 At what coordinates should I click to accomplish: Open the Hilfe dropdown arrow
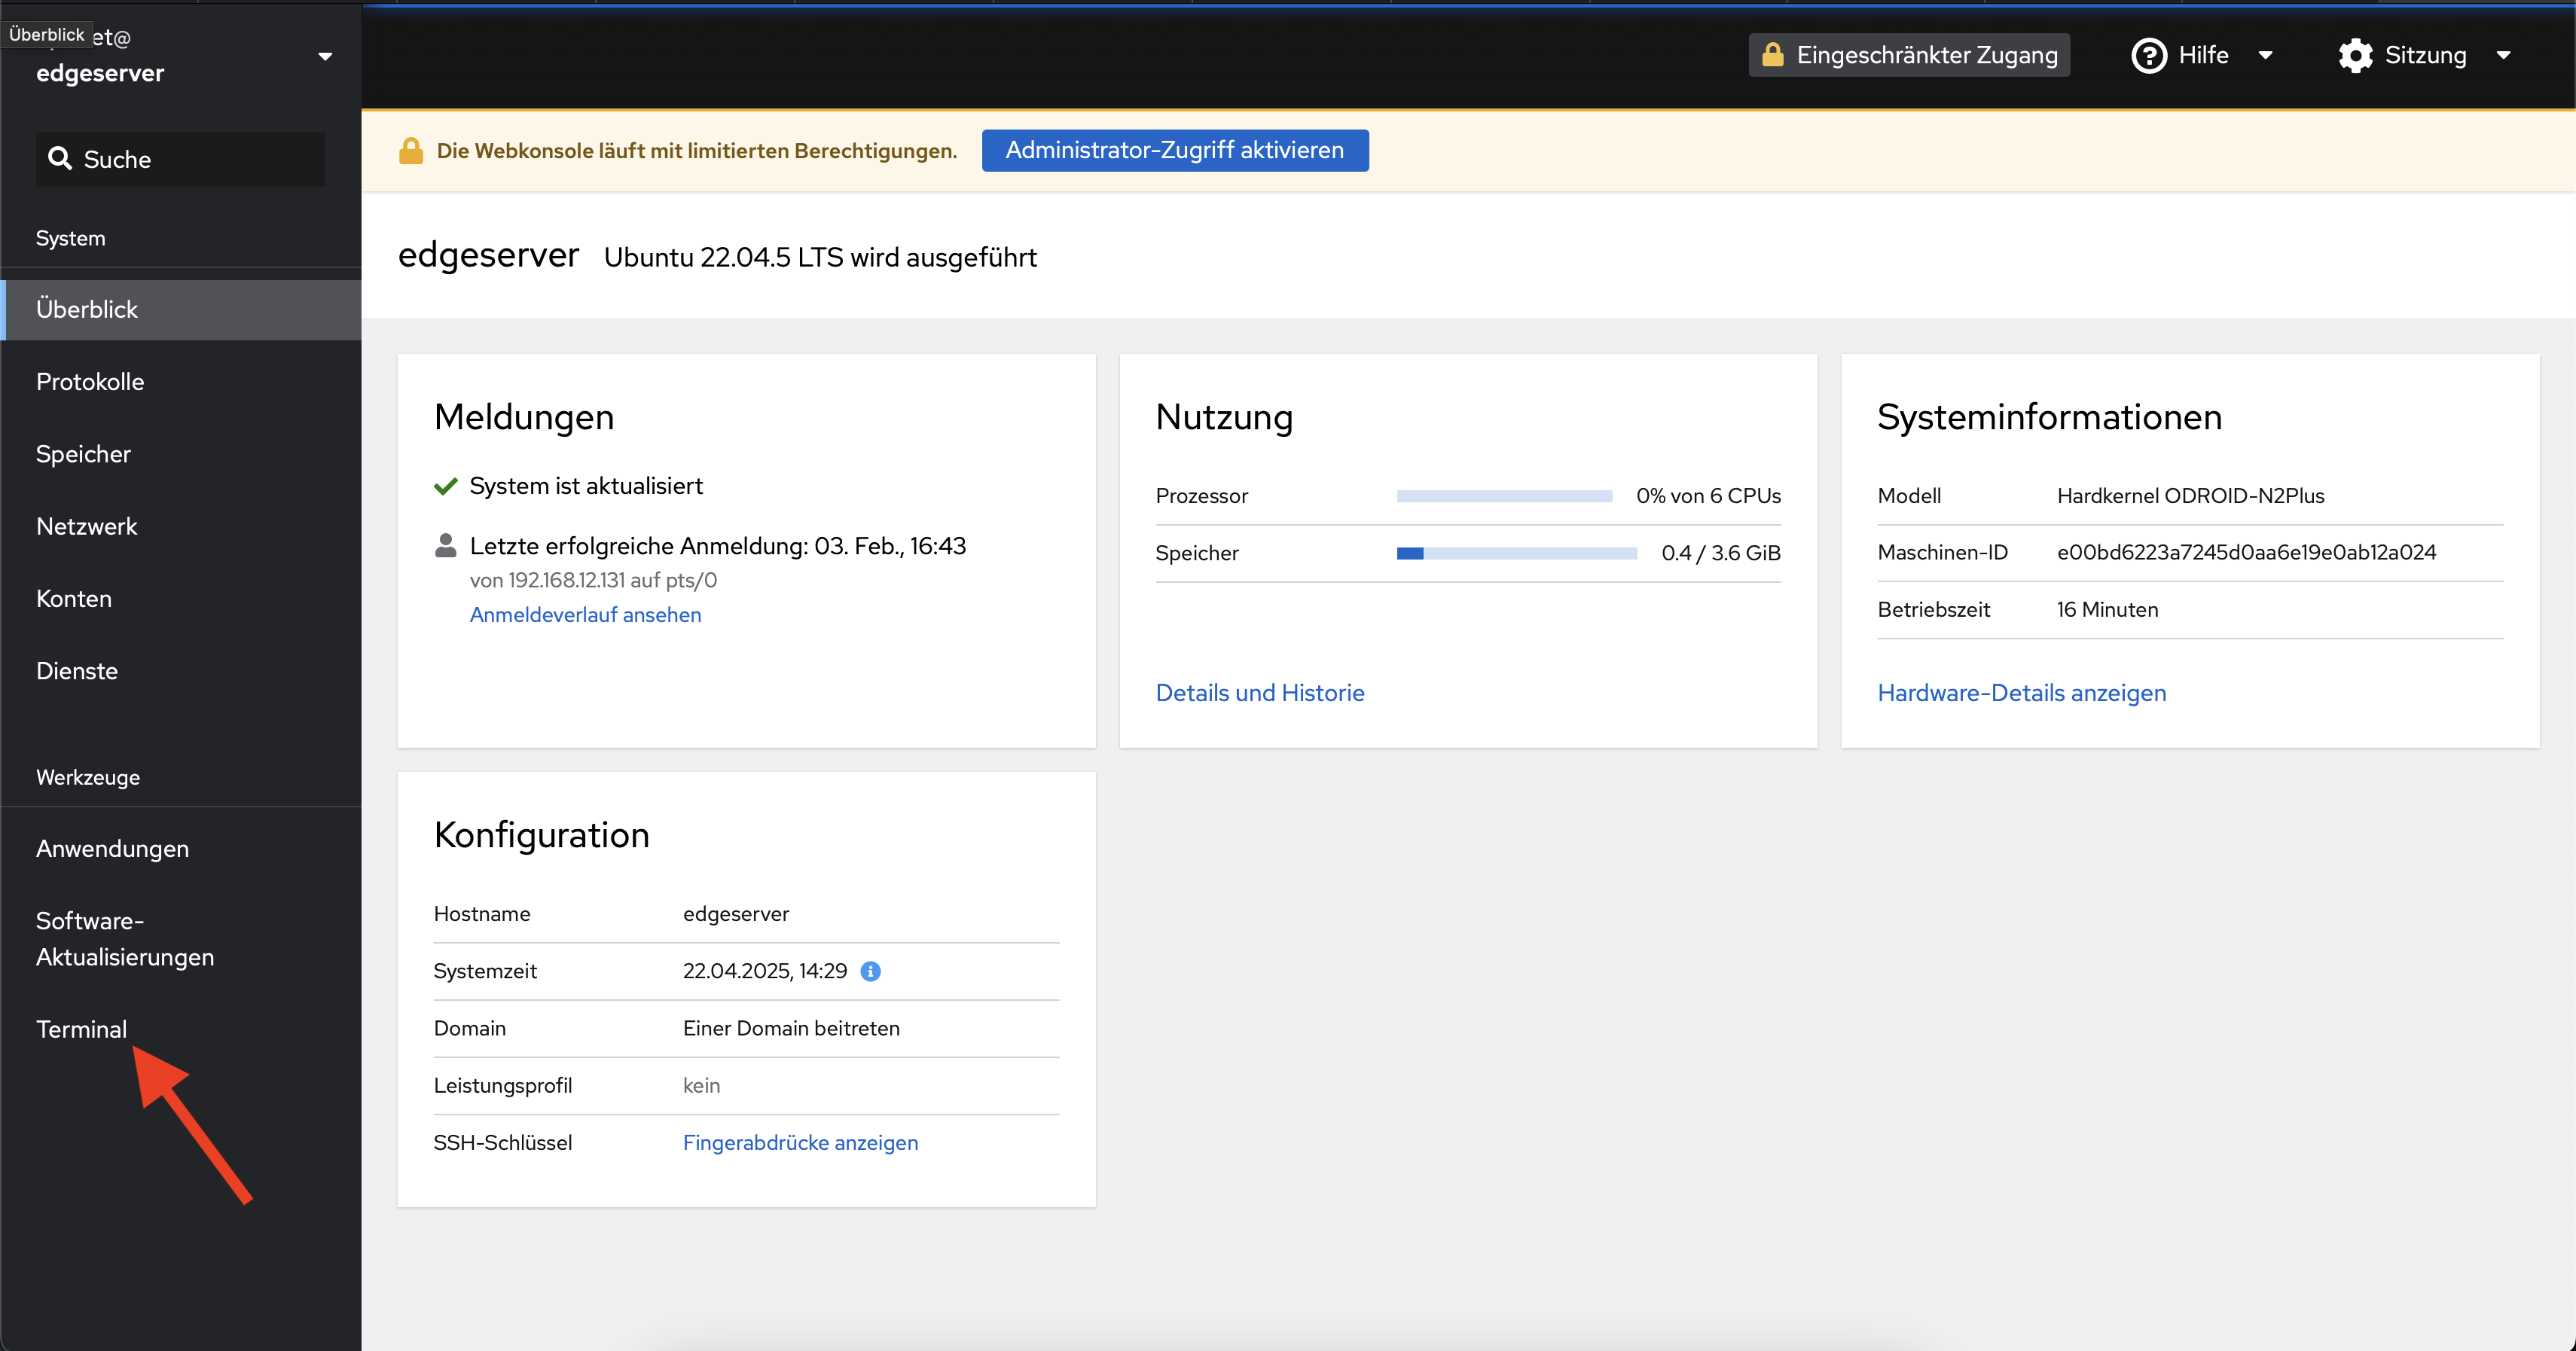click(x=2266, y=55)
